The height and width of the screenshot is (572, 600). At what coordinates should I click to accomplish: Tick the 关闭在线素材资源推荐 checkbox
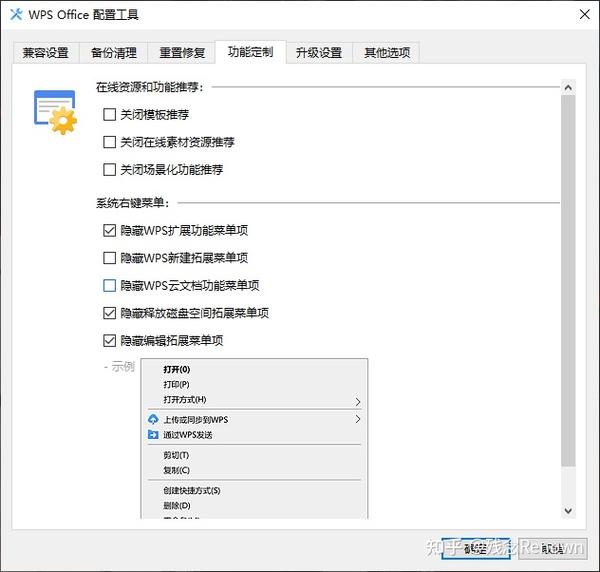click(109, 142)
